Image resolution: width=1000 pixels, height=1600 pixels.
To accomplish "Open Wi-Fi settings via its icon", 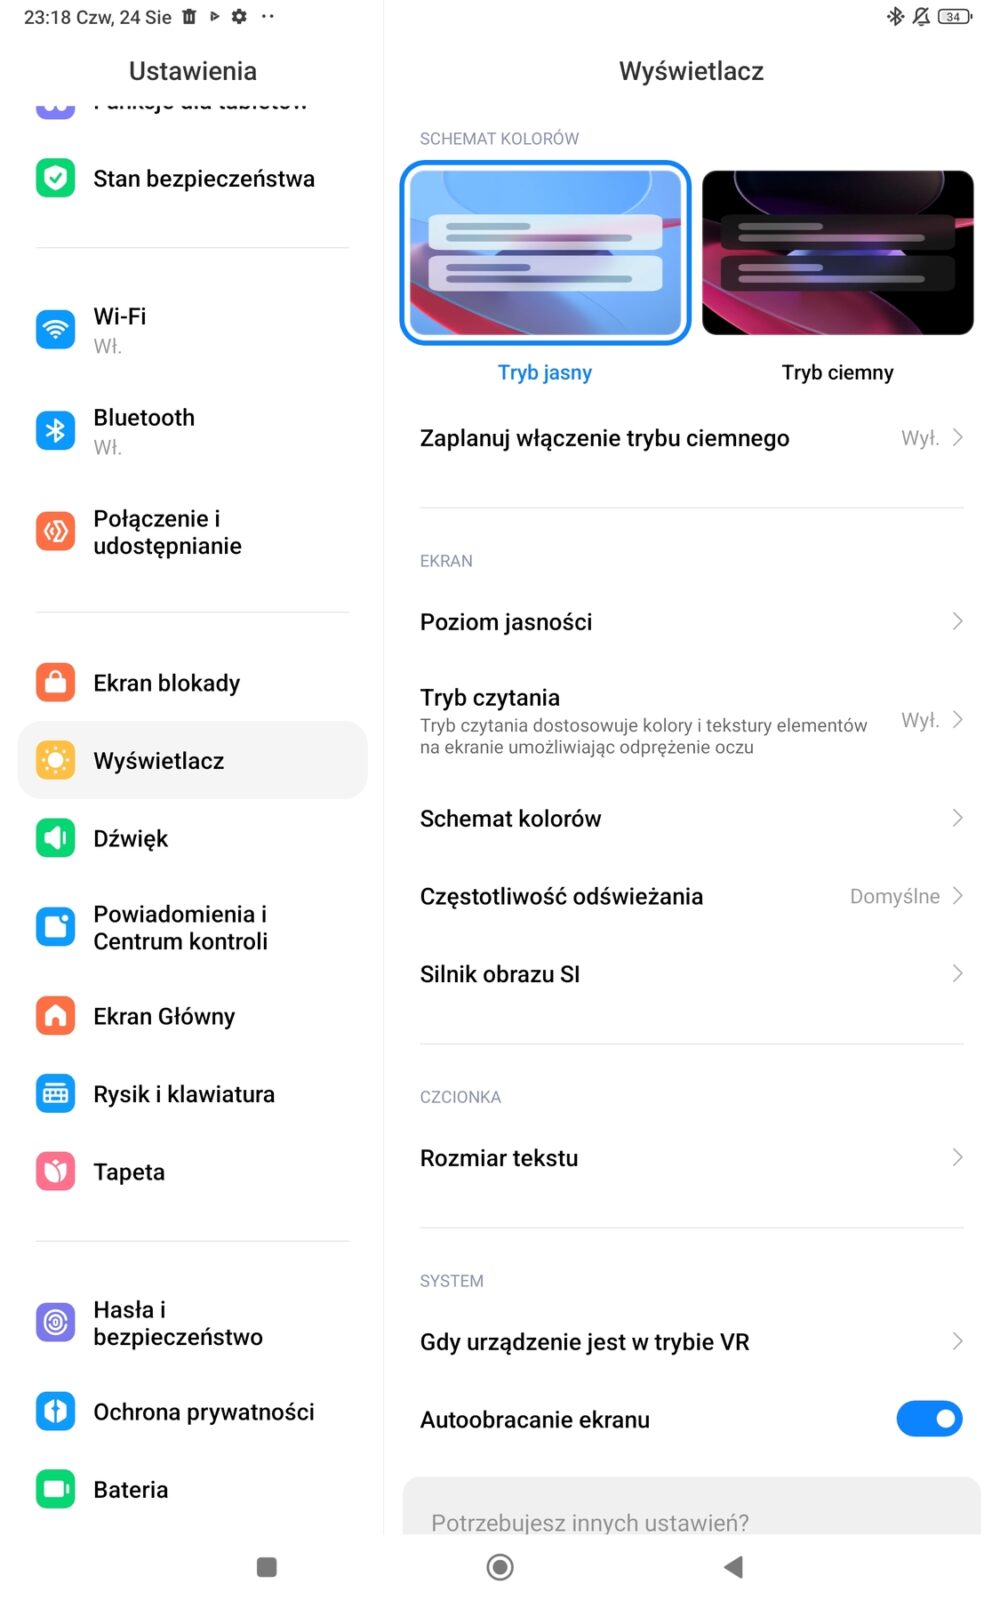I will 55,329.
